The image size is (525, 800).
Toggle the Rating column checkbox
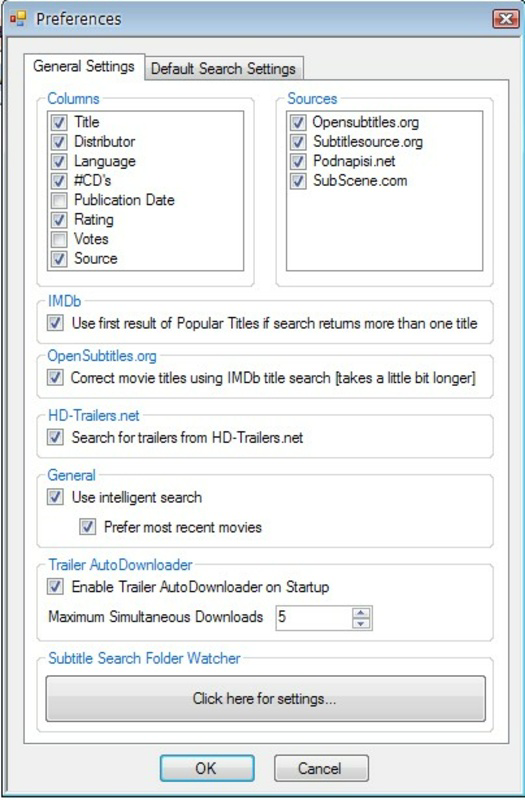tap(59, 219)
